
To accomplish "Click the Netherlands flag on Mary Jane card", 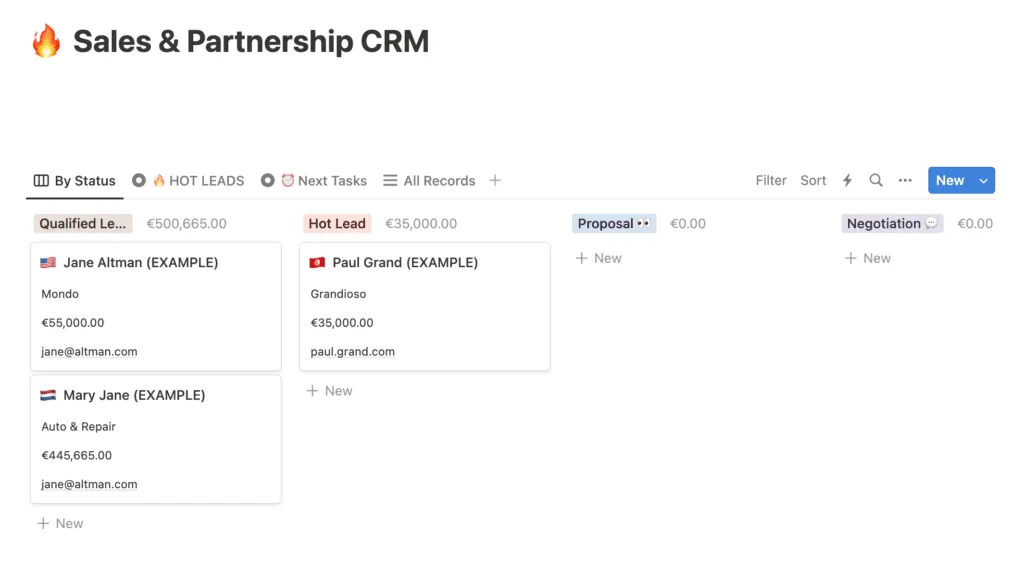I will (48, 395).
